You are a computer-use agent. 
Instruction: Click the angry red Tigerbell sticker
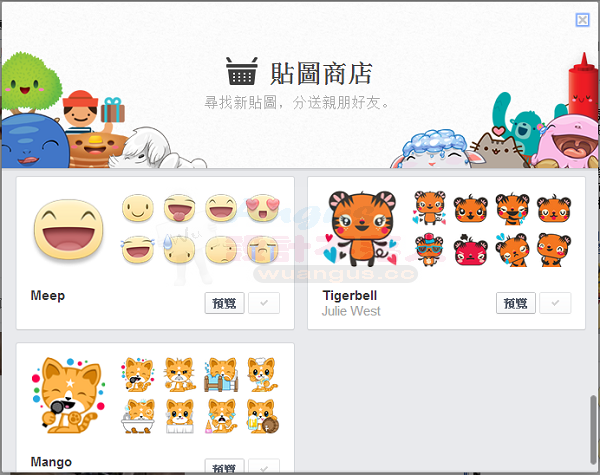(x=471, y=250)
